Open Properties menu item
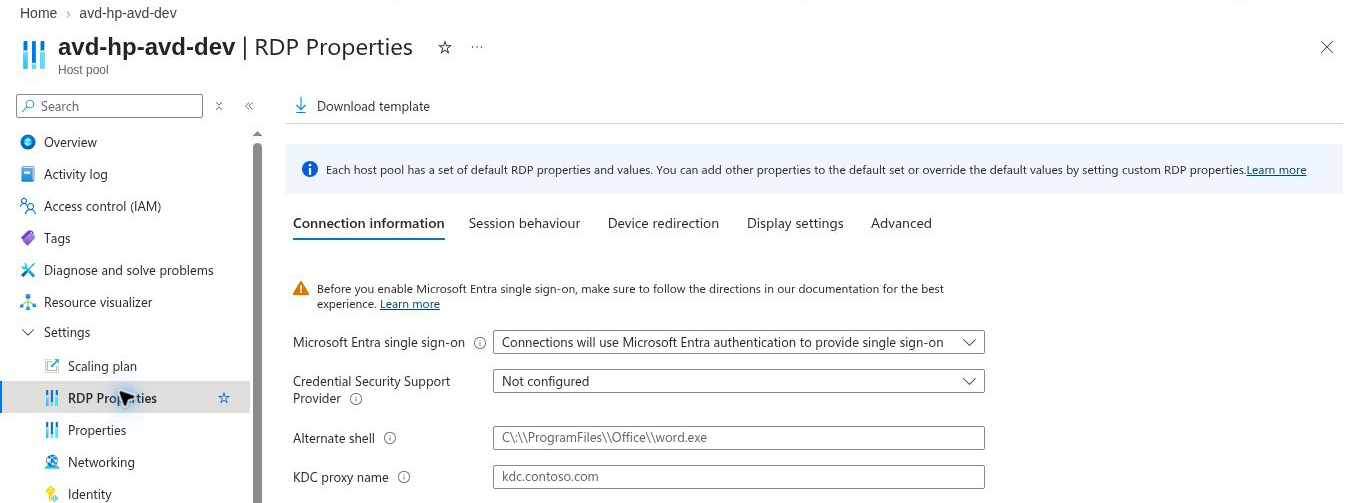 pos(97,430)
